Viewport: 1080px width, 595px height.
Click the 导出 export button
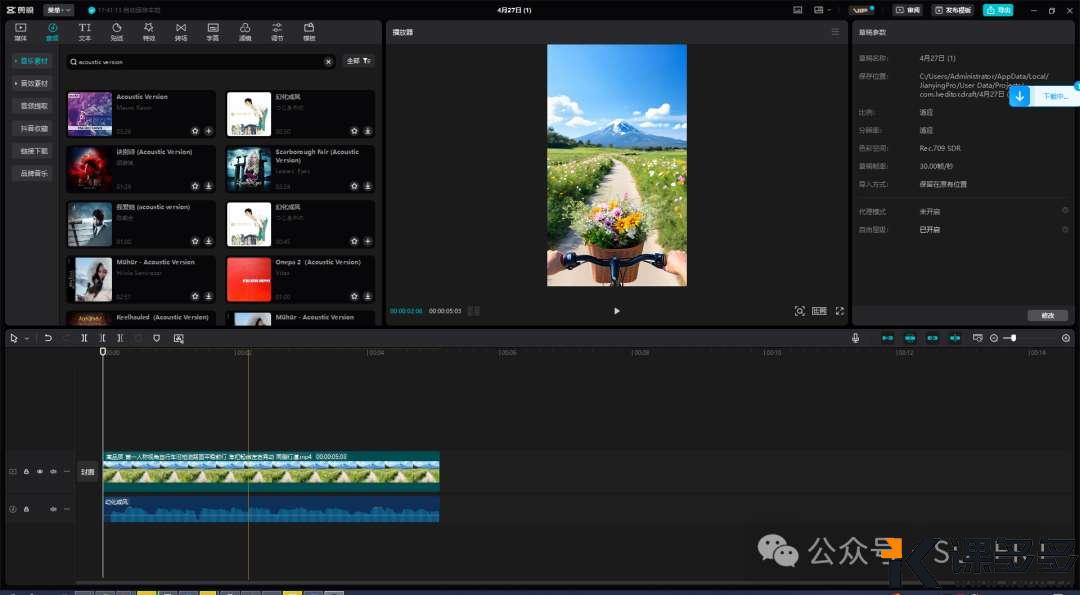(997, 10)
